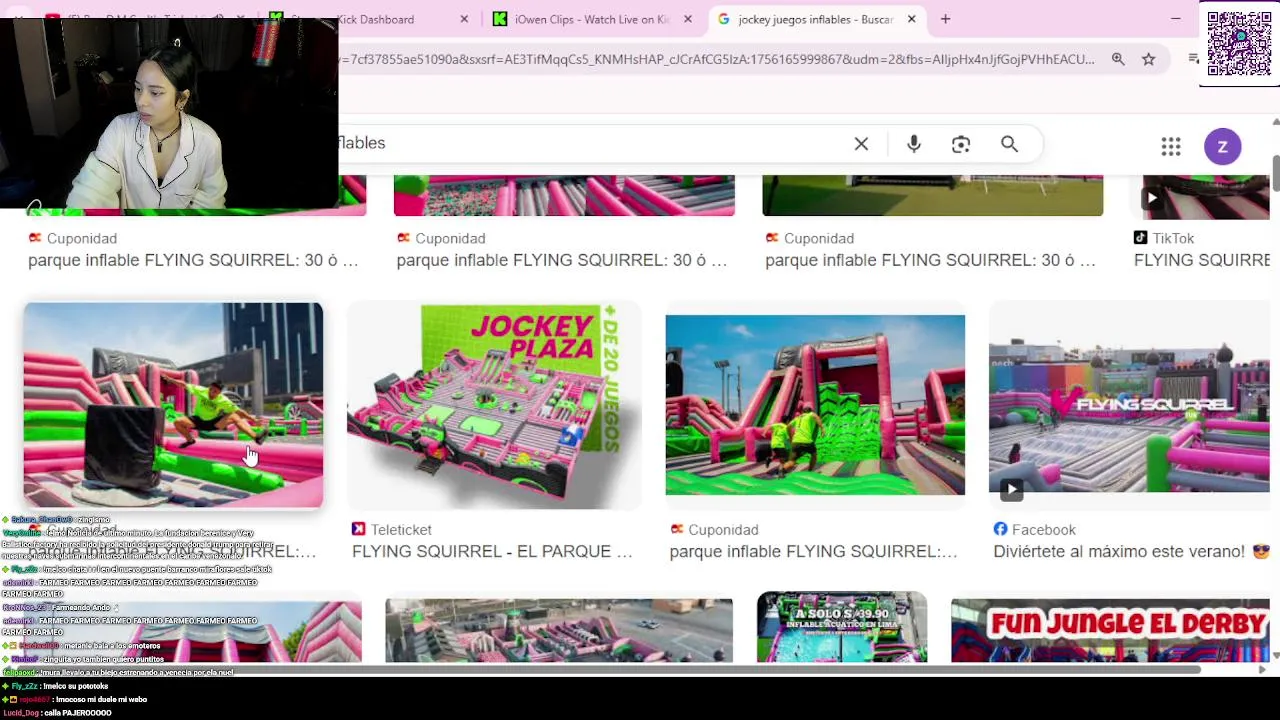Open the pink inflatable slide image by Cuponidad
This screenshot has height=720, width=1280.
coord(815,405)
